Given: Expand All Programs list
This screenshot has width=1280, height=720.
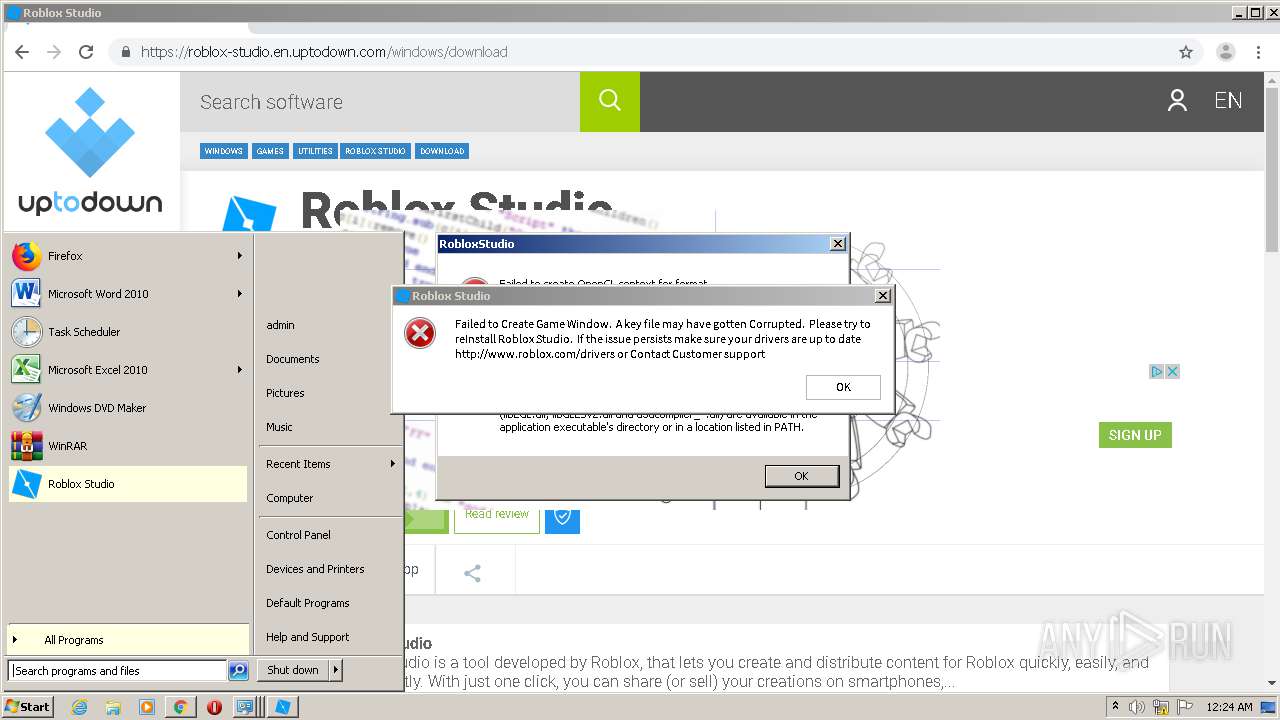Looking at the screenshot, I should [x=128, y=640].
